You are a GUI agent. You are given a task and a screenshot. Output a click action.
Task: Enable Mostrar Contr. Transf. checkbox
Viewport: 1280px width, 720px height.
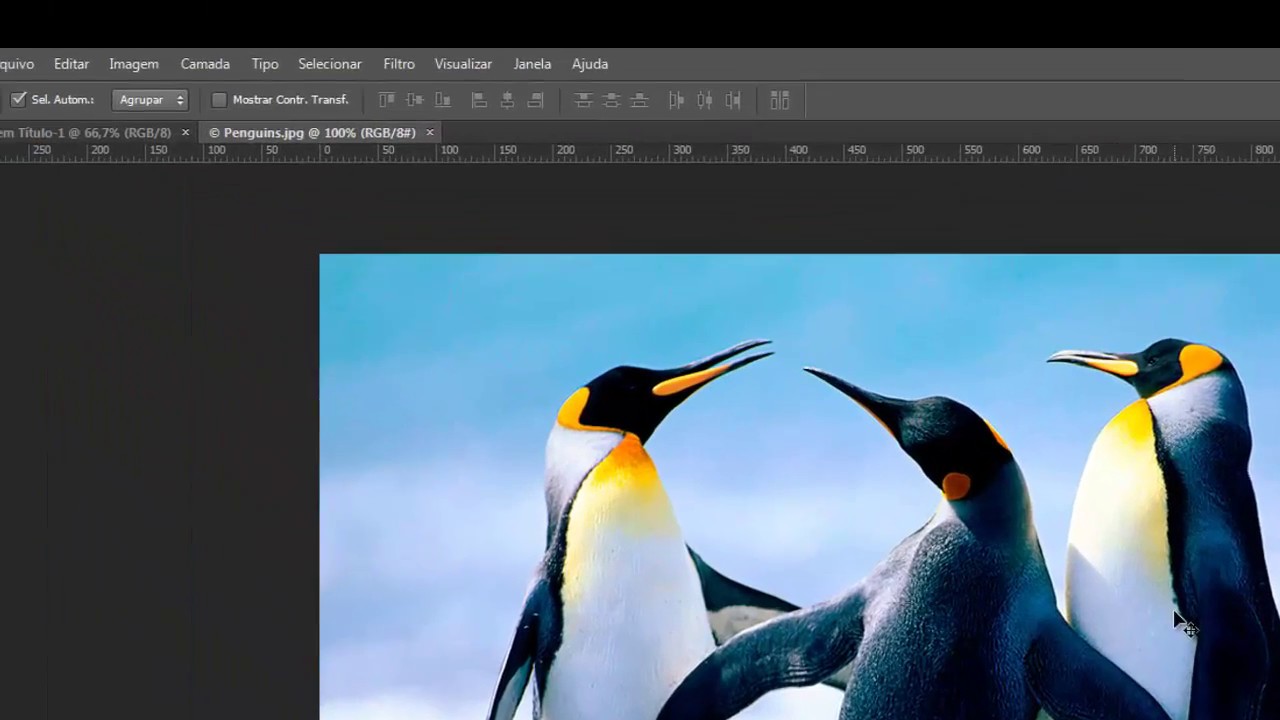(x=219, y=100)
